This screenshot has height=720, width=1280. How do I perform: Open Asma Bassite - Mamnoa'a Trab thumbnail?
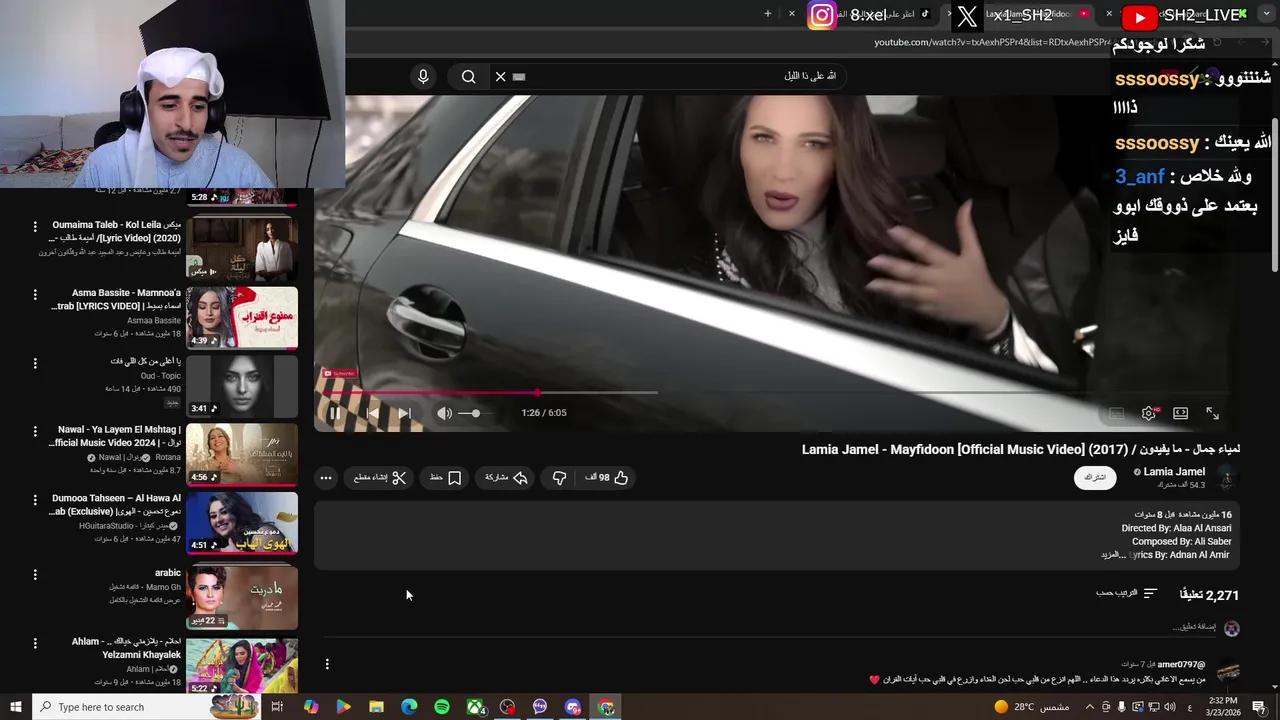(x=242, y=318)
